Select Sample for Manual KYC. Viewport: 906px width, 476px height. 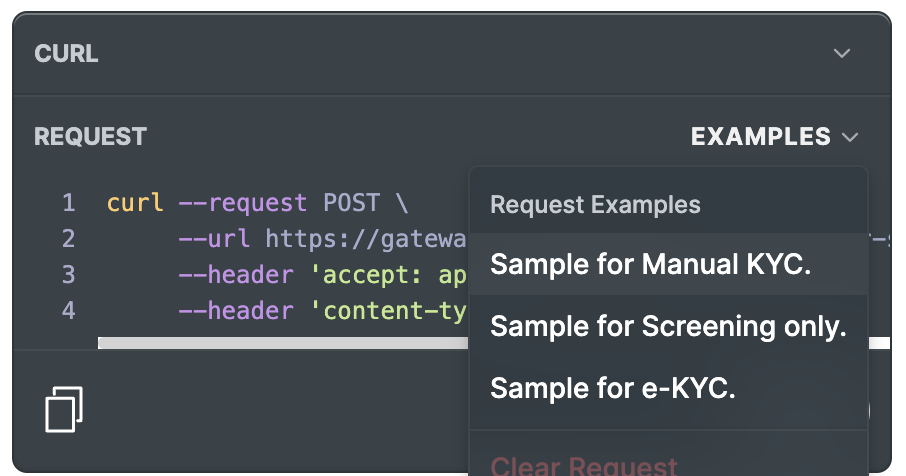click(651, 264)
